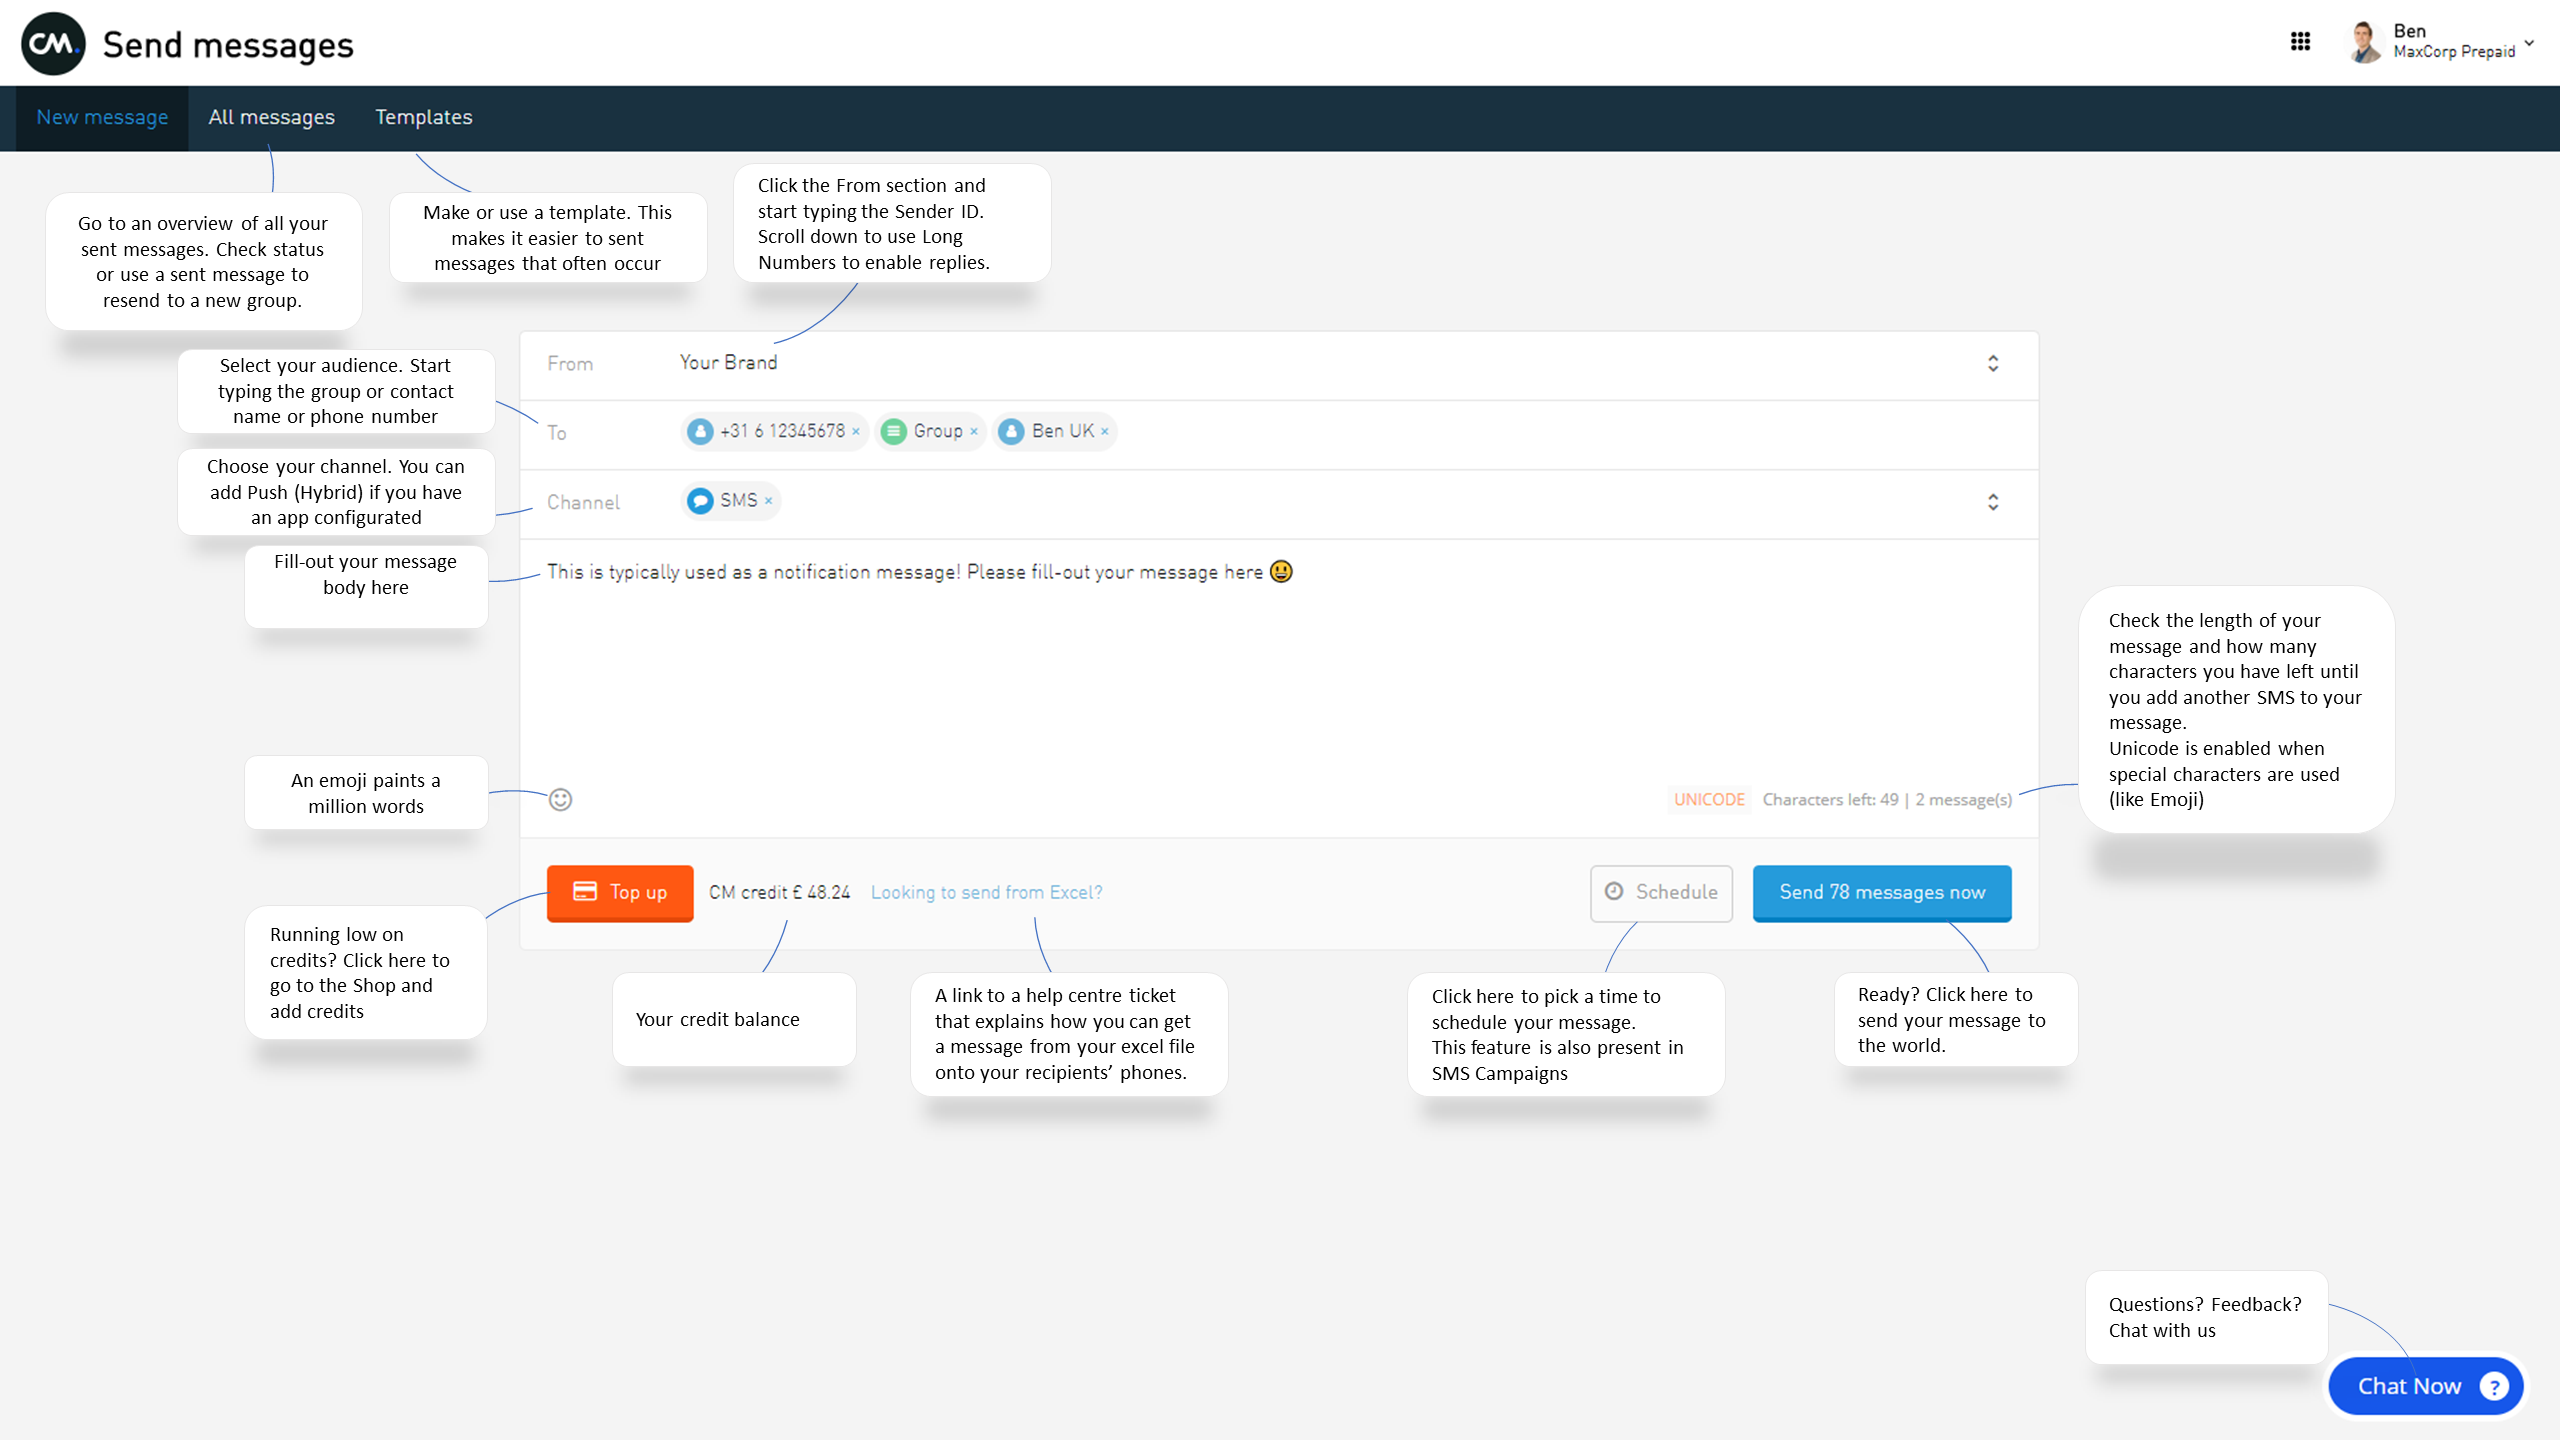2560x1440 pixels.
Task: Remove the +31 6 12345678 recipient
Action: [x=856, y=432]
